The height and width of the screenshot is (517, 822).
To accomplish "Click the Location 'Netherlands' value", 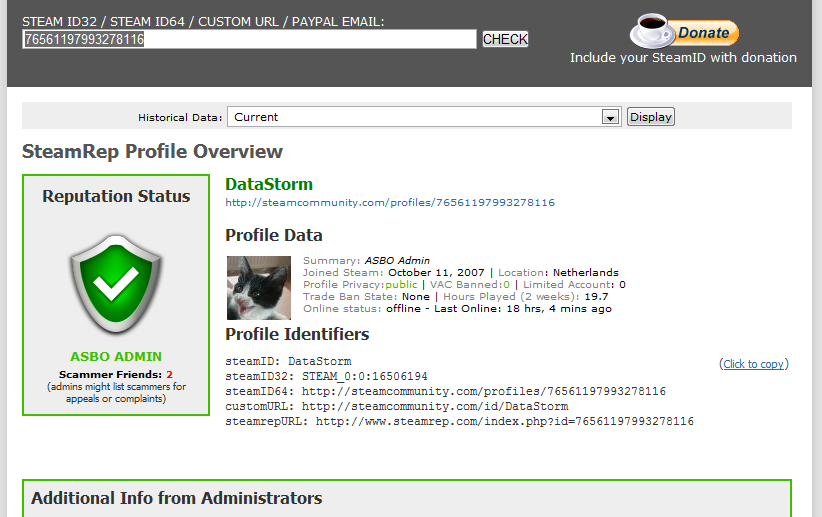I will click(586, 273).
